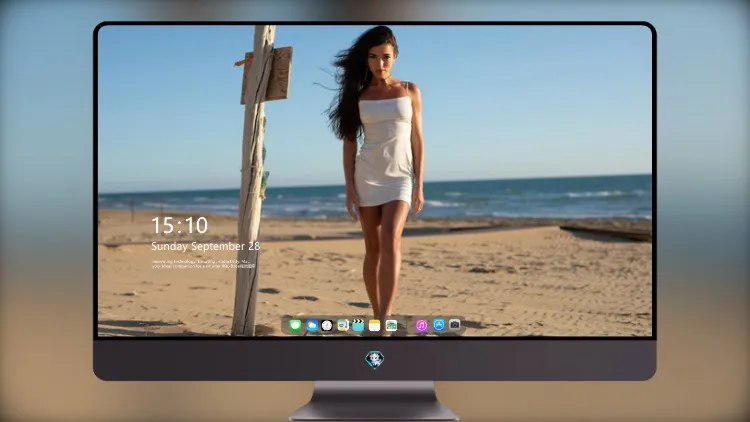The image size is (750, 422).
Task: Click the 15:10 clock widget
Action: tap(180, 225)
